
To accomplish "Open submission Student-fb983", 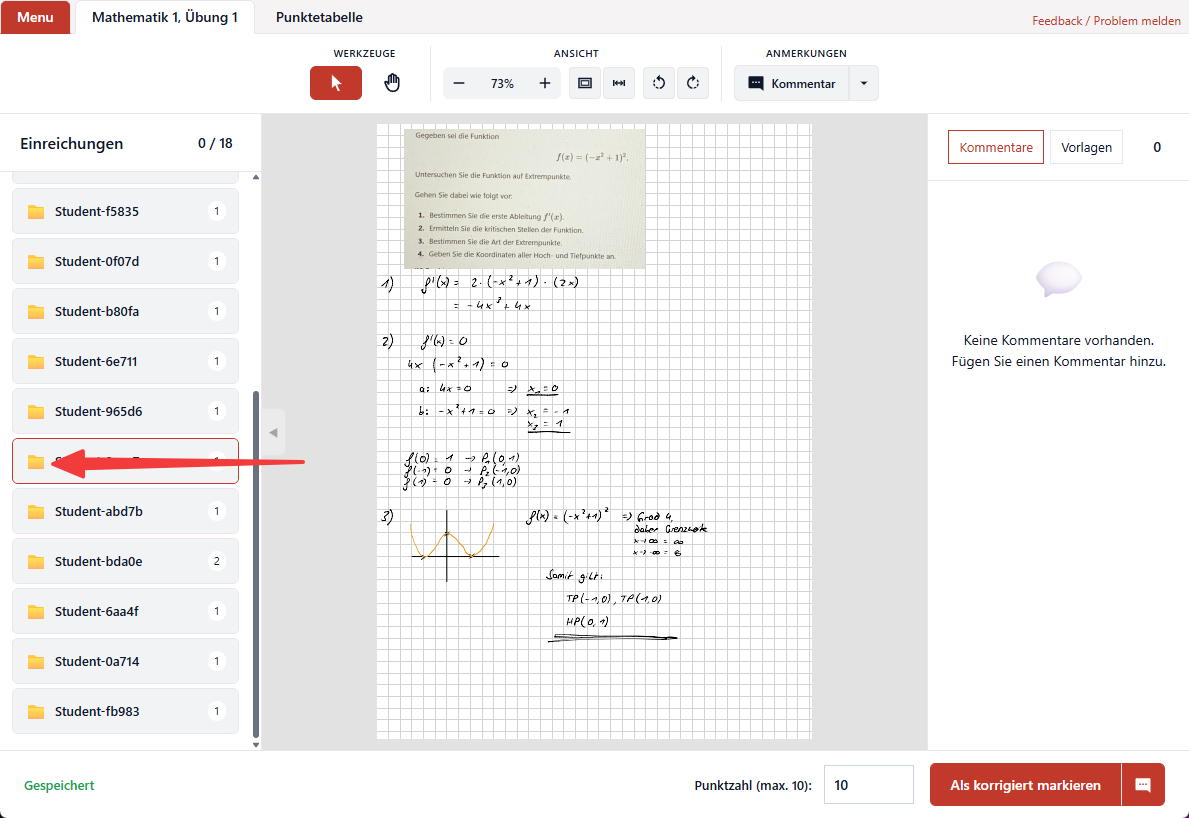I will click(125, 712).
